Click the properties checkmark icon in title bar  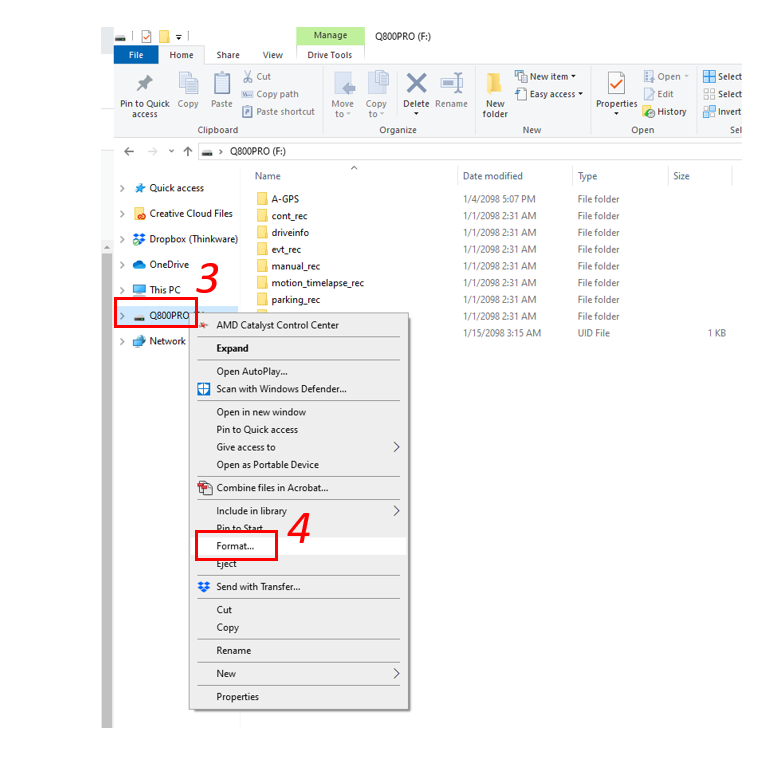(146, 36)
